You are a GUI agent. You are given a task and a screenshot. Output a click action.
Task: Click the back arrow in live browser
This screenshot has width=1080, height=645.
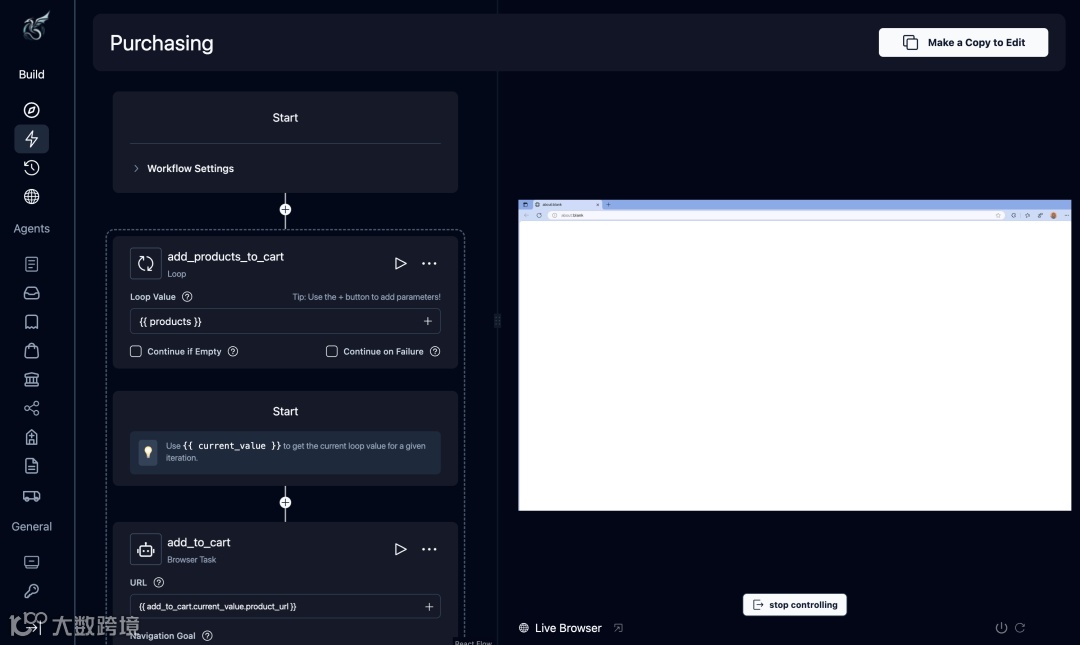point(526,216)
